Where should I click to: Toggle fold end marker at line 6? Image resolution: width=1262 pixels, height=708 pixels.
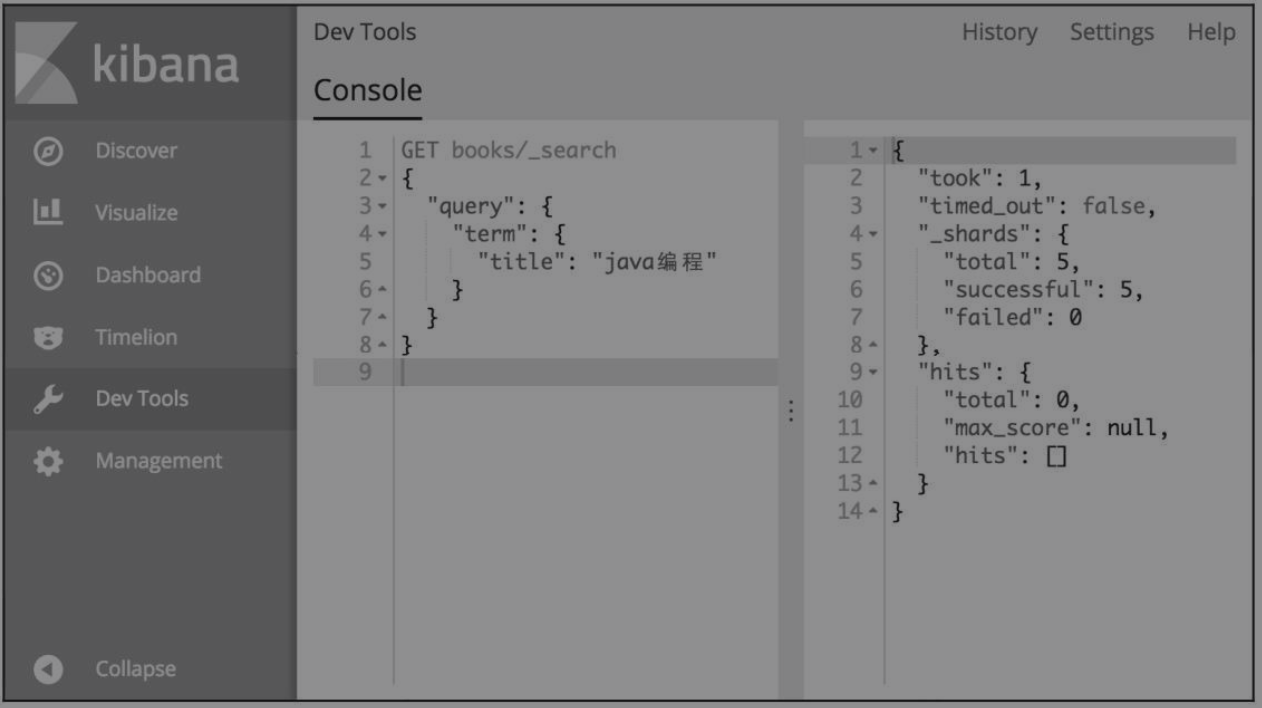pos(380,290)
